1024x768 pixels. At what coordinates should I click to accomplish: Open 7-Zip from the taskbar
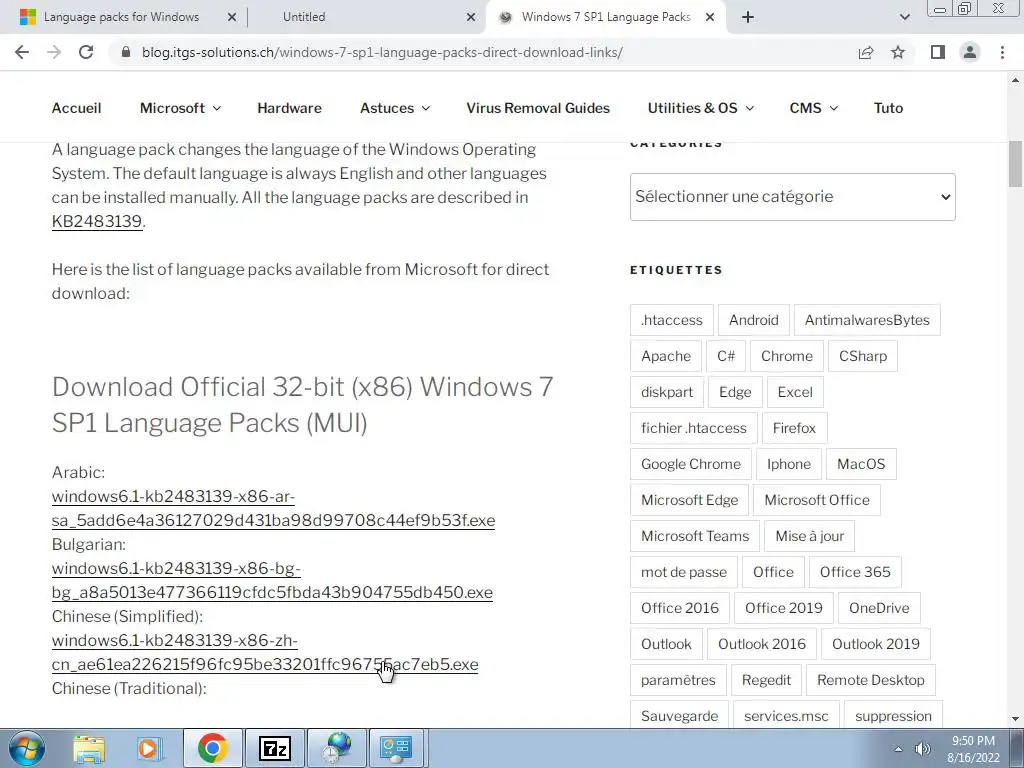click(274, 748)
